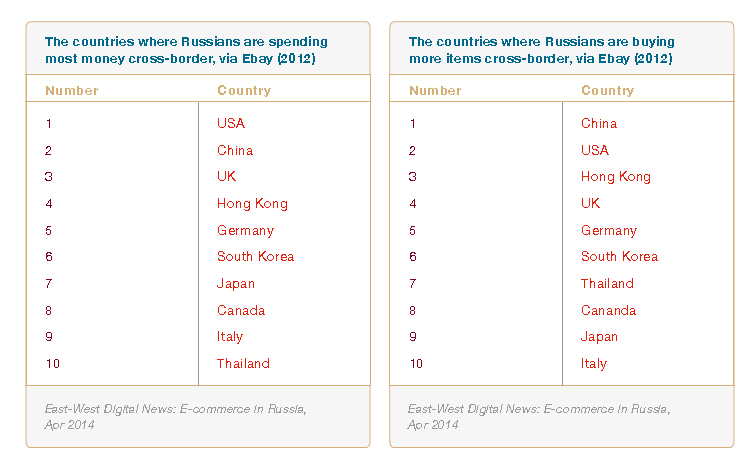This screenshot has height=464, width=756.
Task: Select the Country header in right table
Action: (x=608, y=91)
